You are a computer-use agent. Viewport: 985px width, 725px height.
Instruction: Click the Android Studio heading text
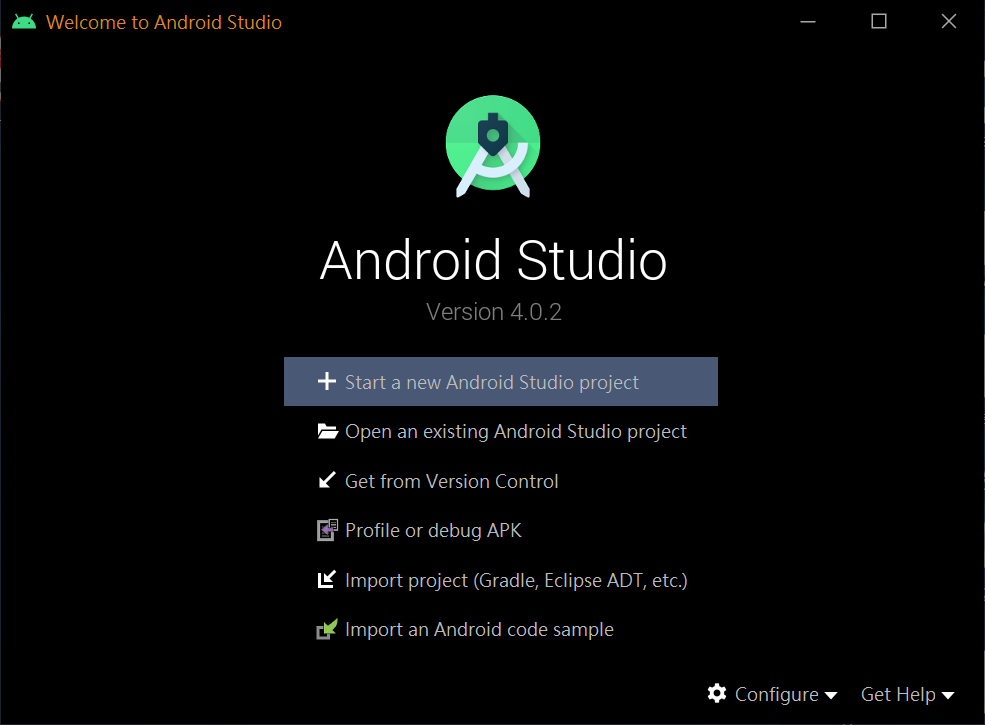click(x=493, y=260)
